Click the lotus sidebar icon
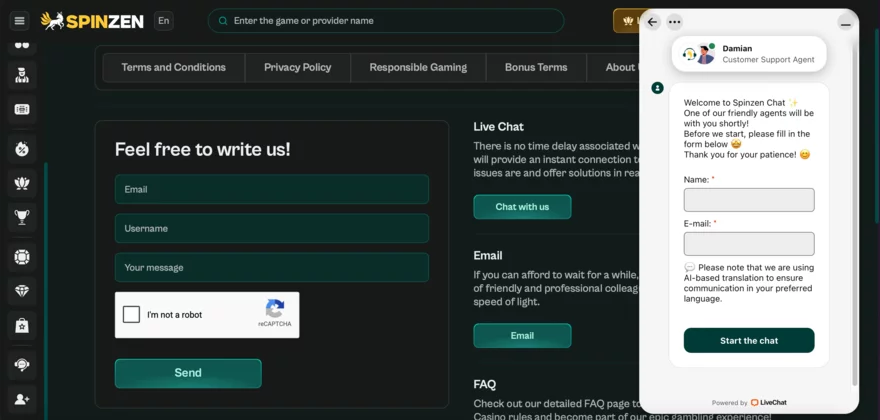This screenshot has width=880, height=420. [22, 183]
